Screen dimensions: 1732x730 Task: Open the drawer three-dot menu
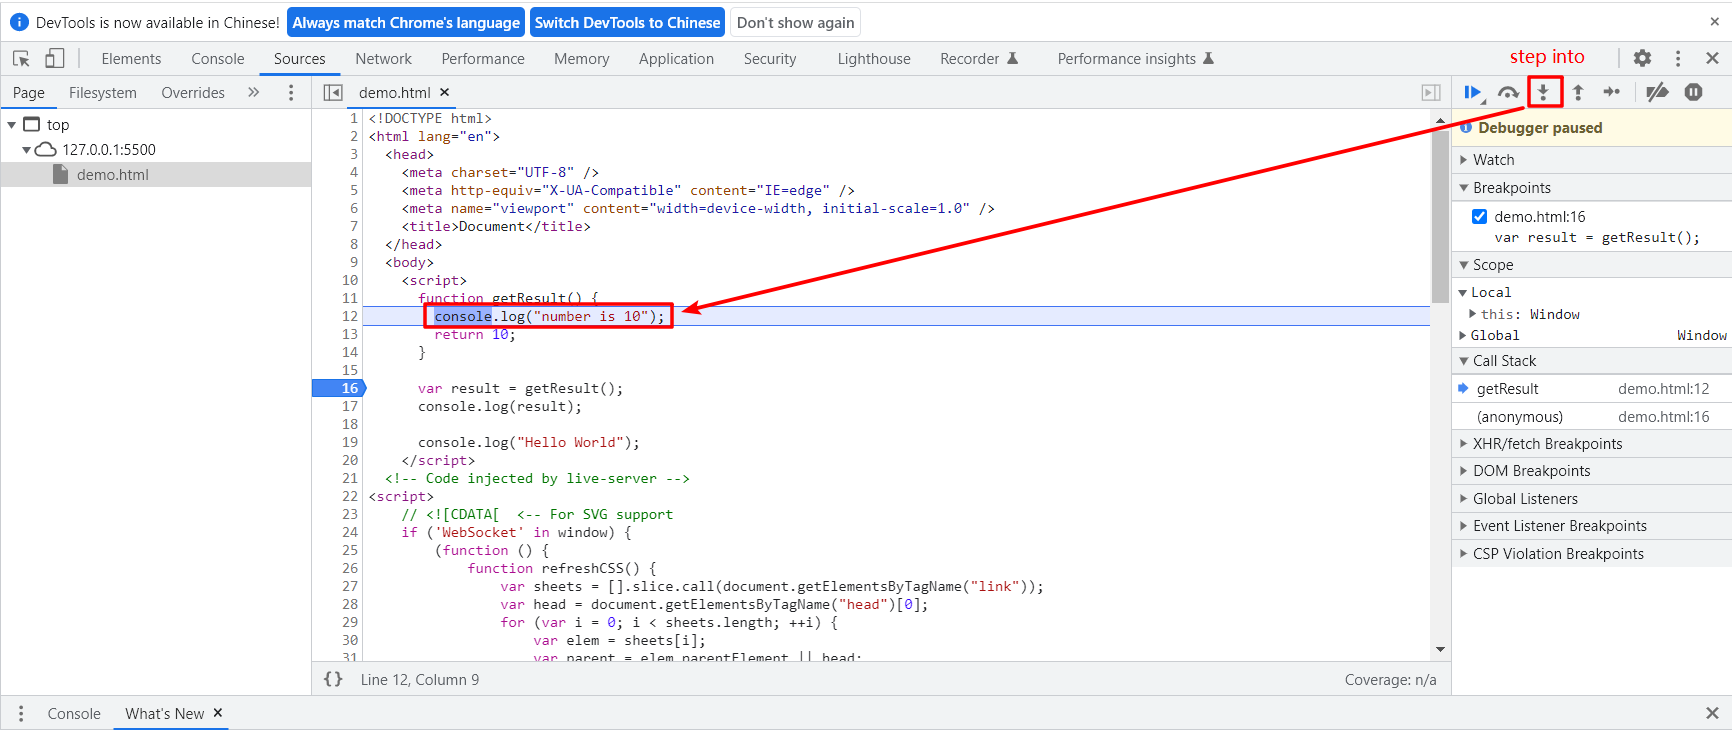pyautogui.click(x=21, y=713)
